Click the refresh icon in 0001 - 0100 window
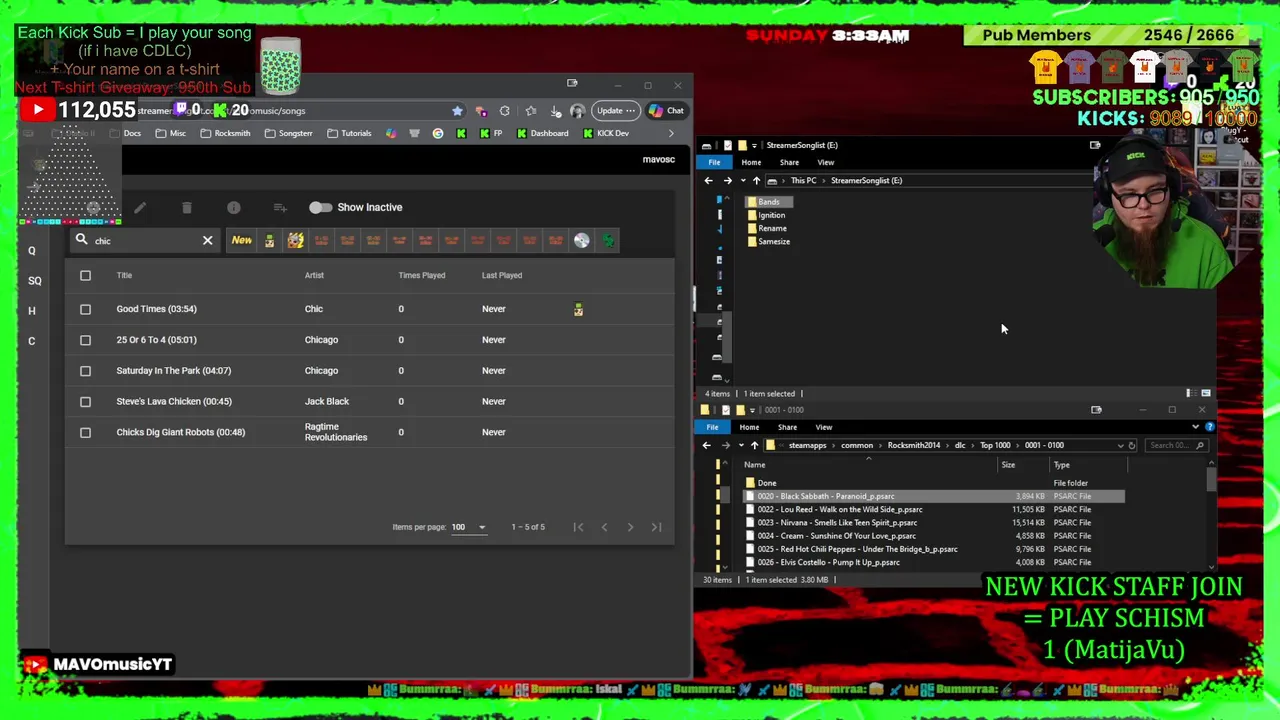1280x720 pixels. coord(1132,445)
